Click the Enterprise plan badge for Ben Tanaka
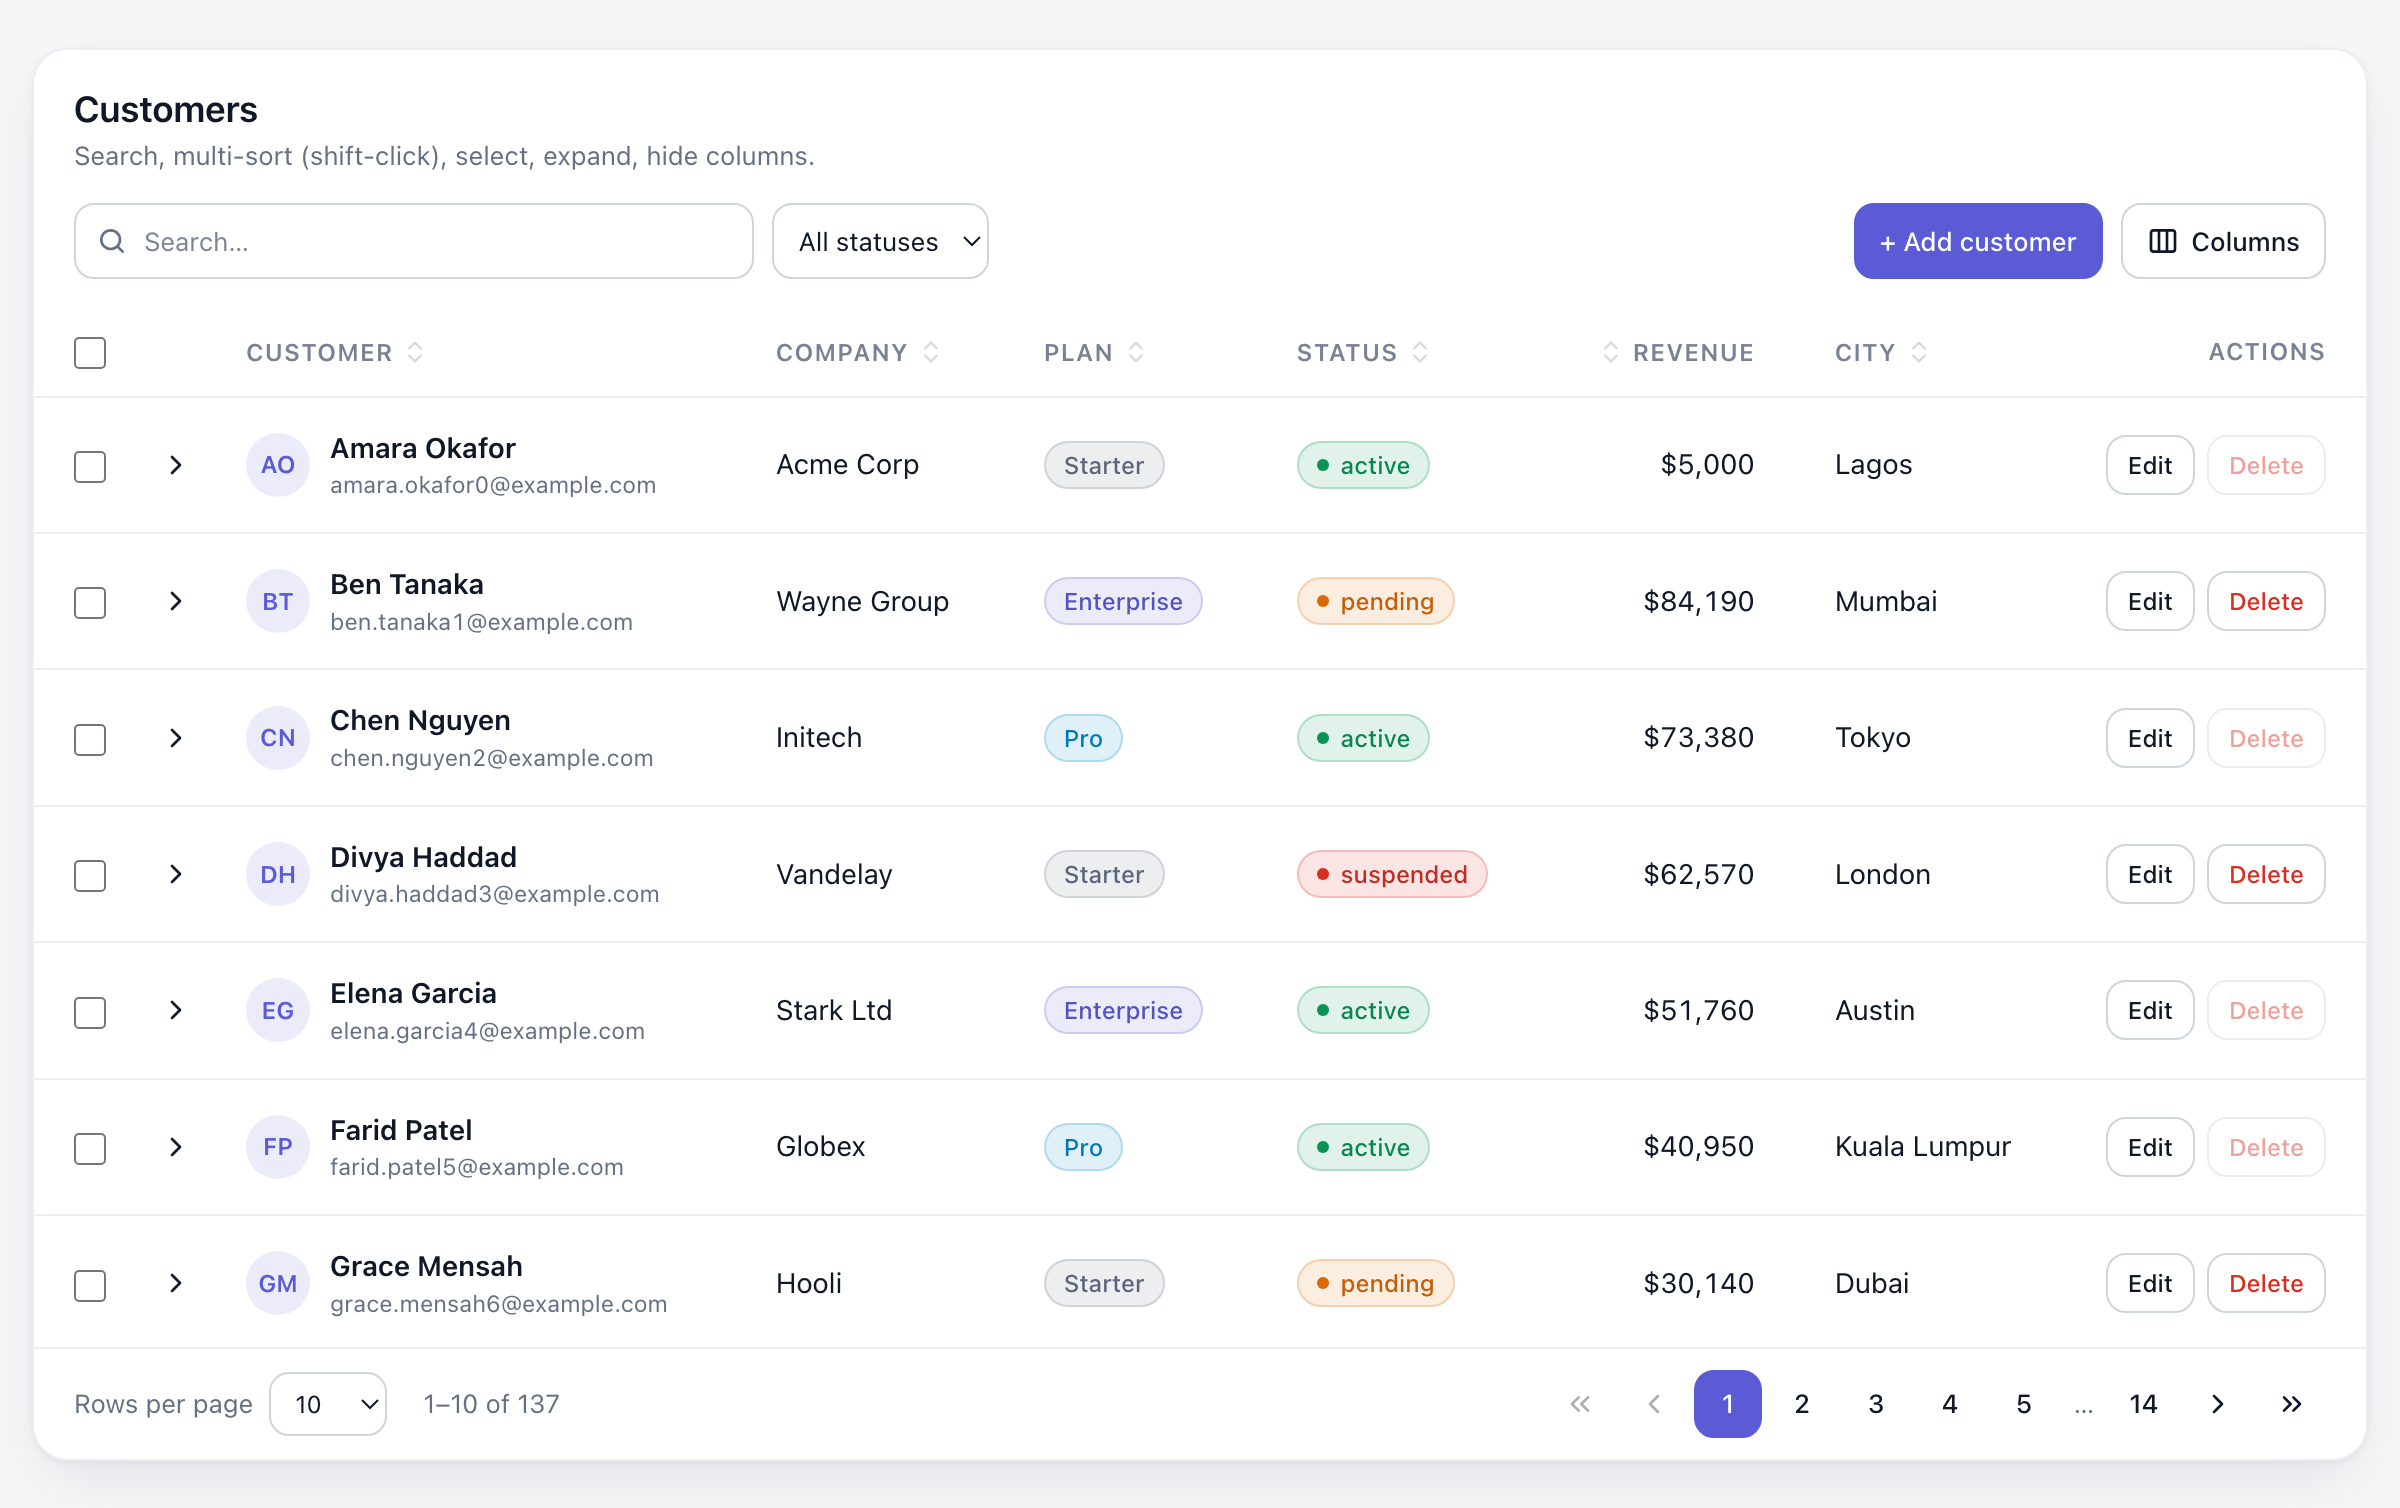The width and height of the screenshot is (2400, 1508). pos(1123,601)
